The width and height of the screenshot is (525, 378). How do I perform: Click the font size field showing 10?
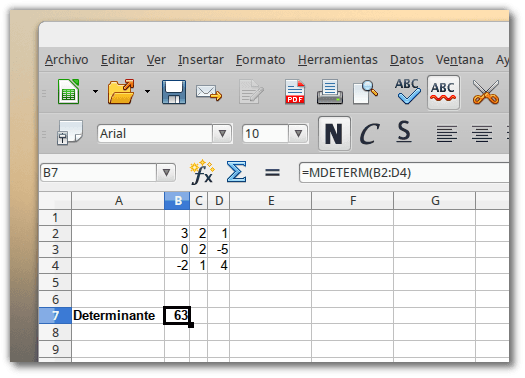click(x=266, y=134)
